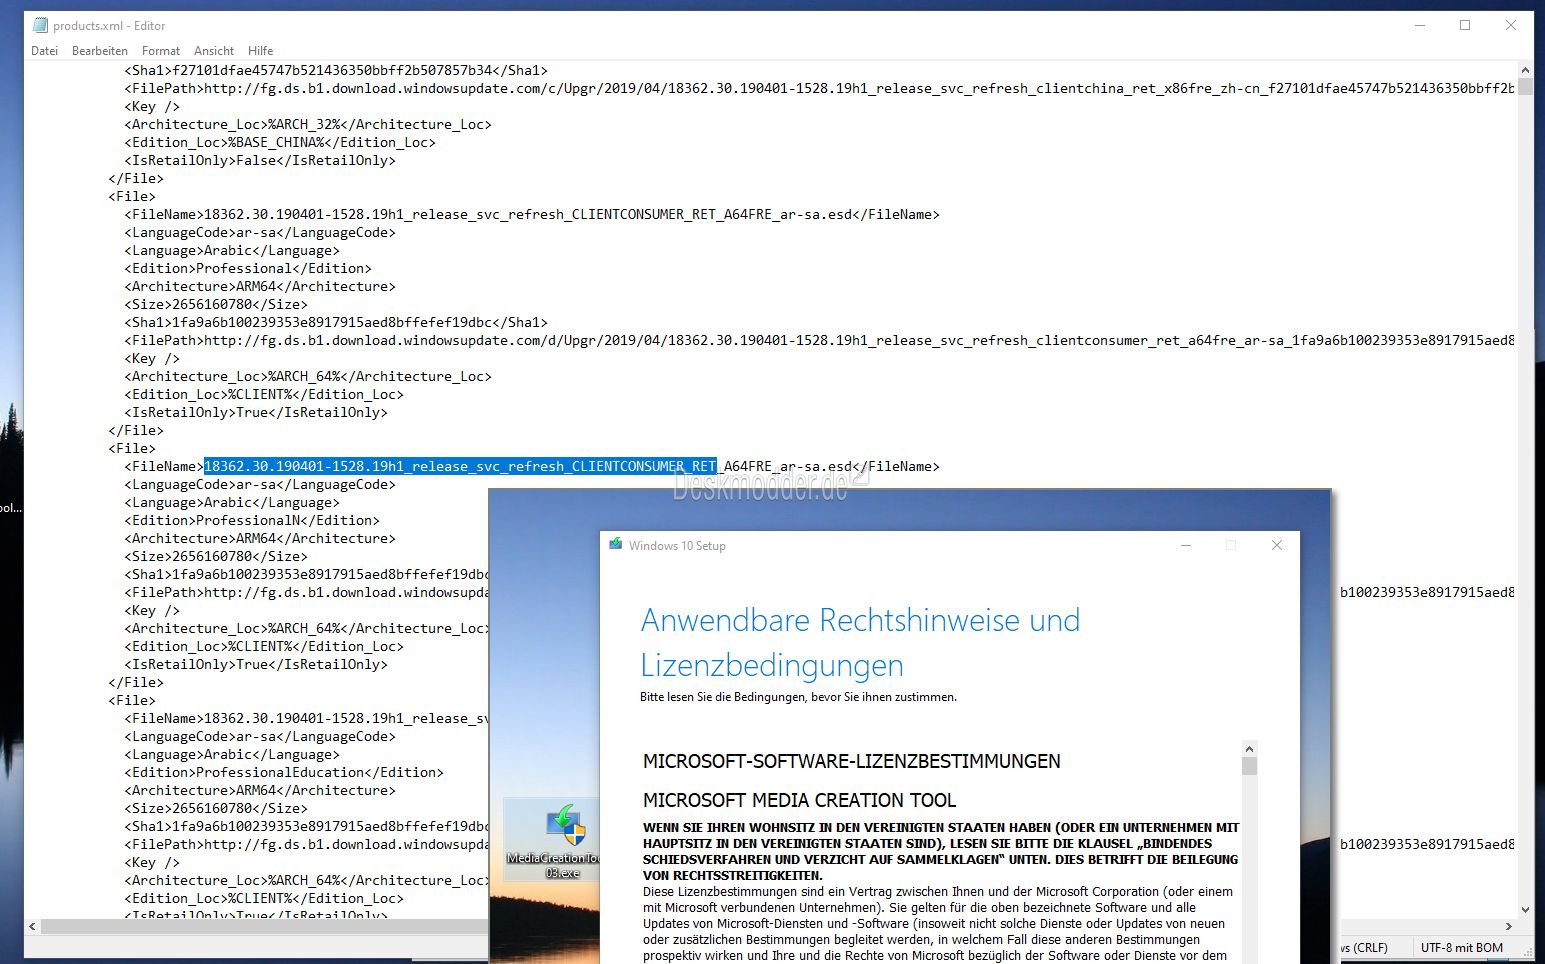1545x964 pixels.
Task: Click Editor horizontal scrollbar left arrow
Action: (33, 927)
